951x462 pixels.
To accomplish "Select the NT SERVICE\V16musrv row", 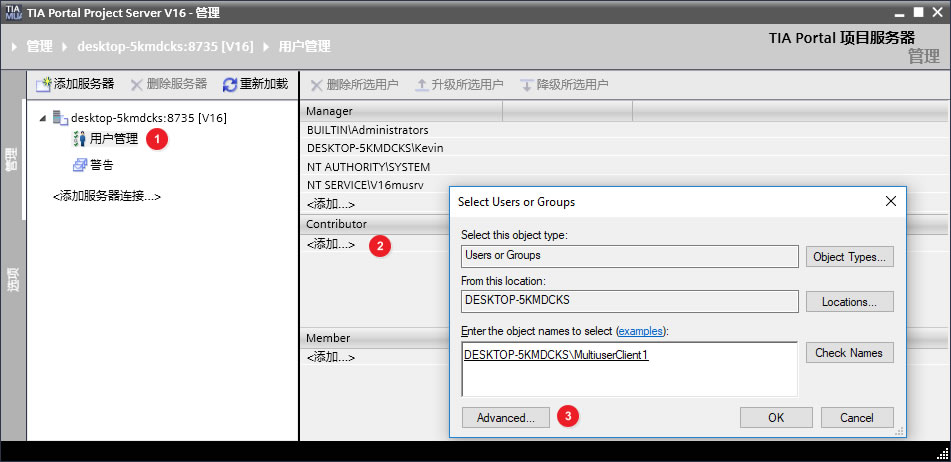I will [x=374, y=186].
